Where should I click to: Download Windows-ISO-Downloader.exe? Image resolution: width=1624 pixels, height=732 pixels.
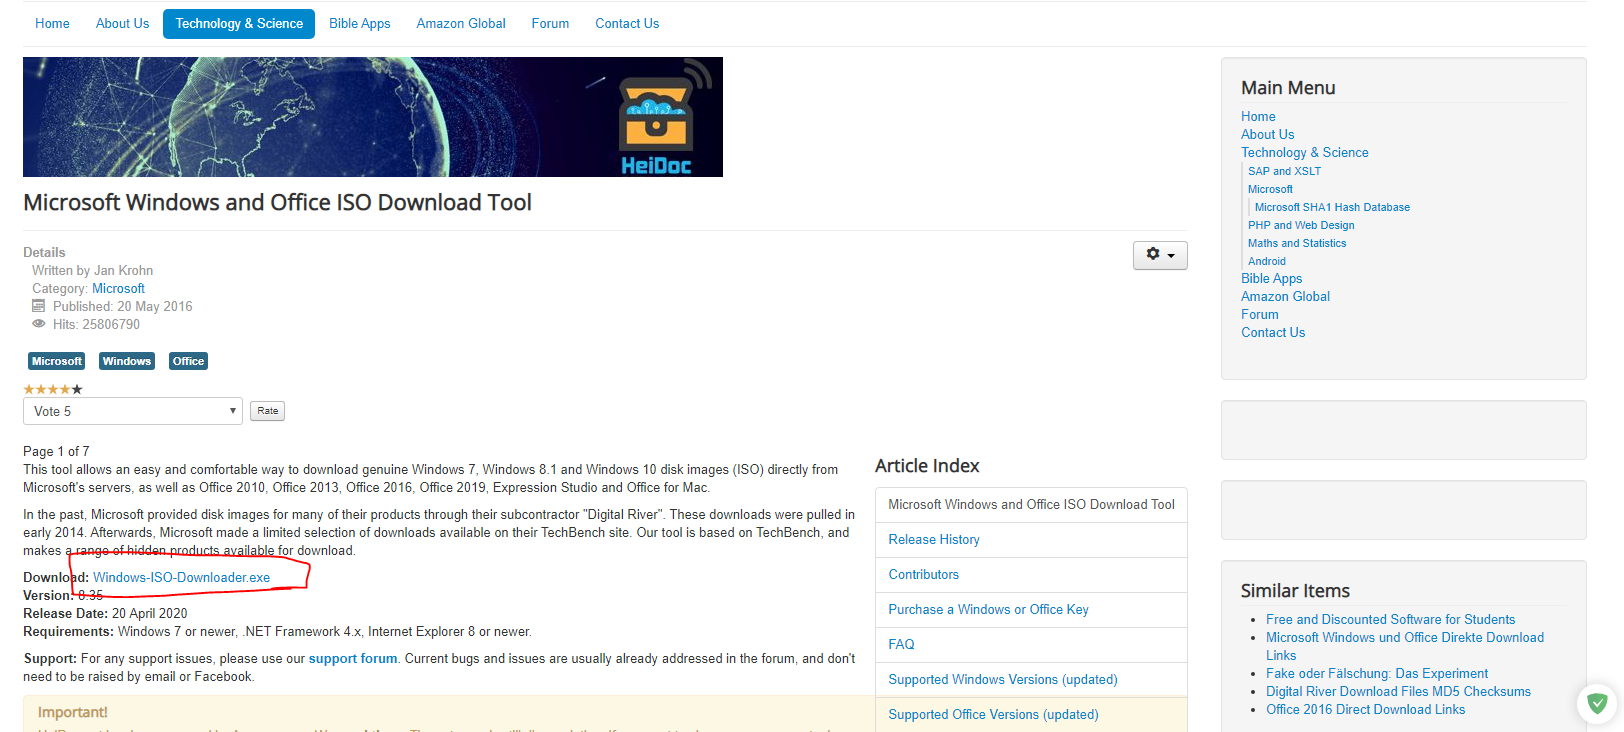pos(182,577)
